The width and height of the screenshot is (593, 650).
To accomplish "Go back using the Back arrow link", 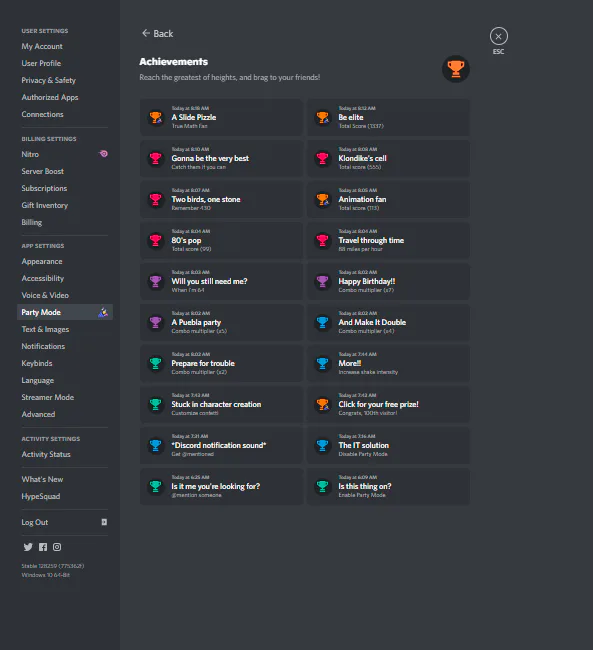I will click(x=157, y=34).
